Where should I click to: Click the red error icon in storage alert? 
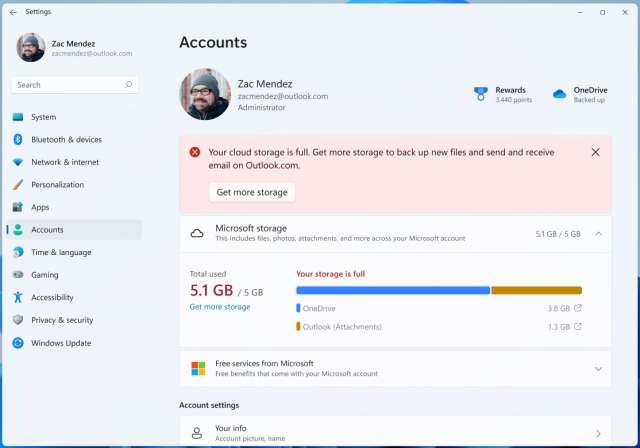point(195,152)
